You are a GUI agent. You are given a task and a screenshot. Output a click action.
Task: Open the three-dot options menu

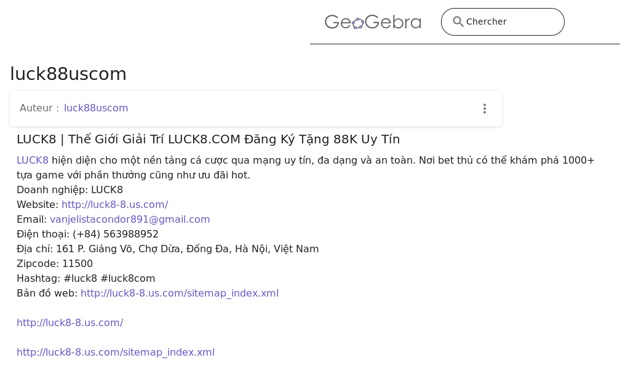(x=484, y=108)
